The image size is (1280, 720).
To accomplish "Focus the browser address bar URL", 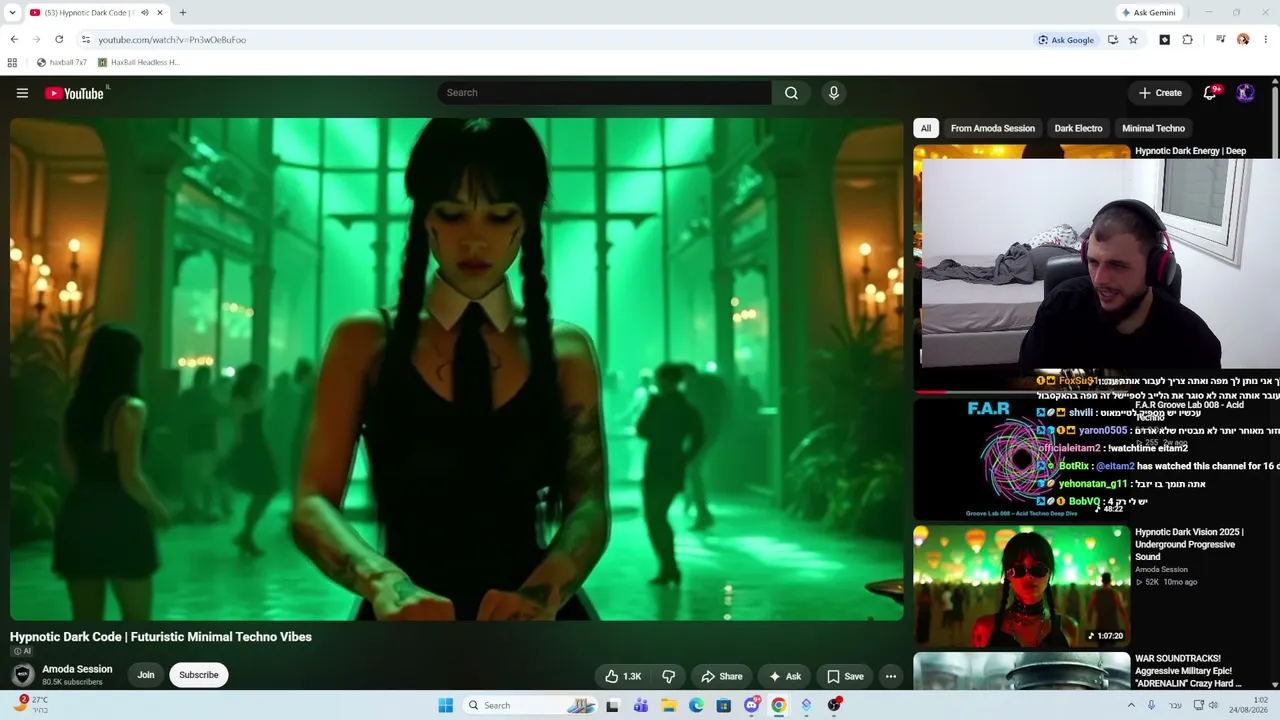I will coord(172,40).
